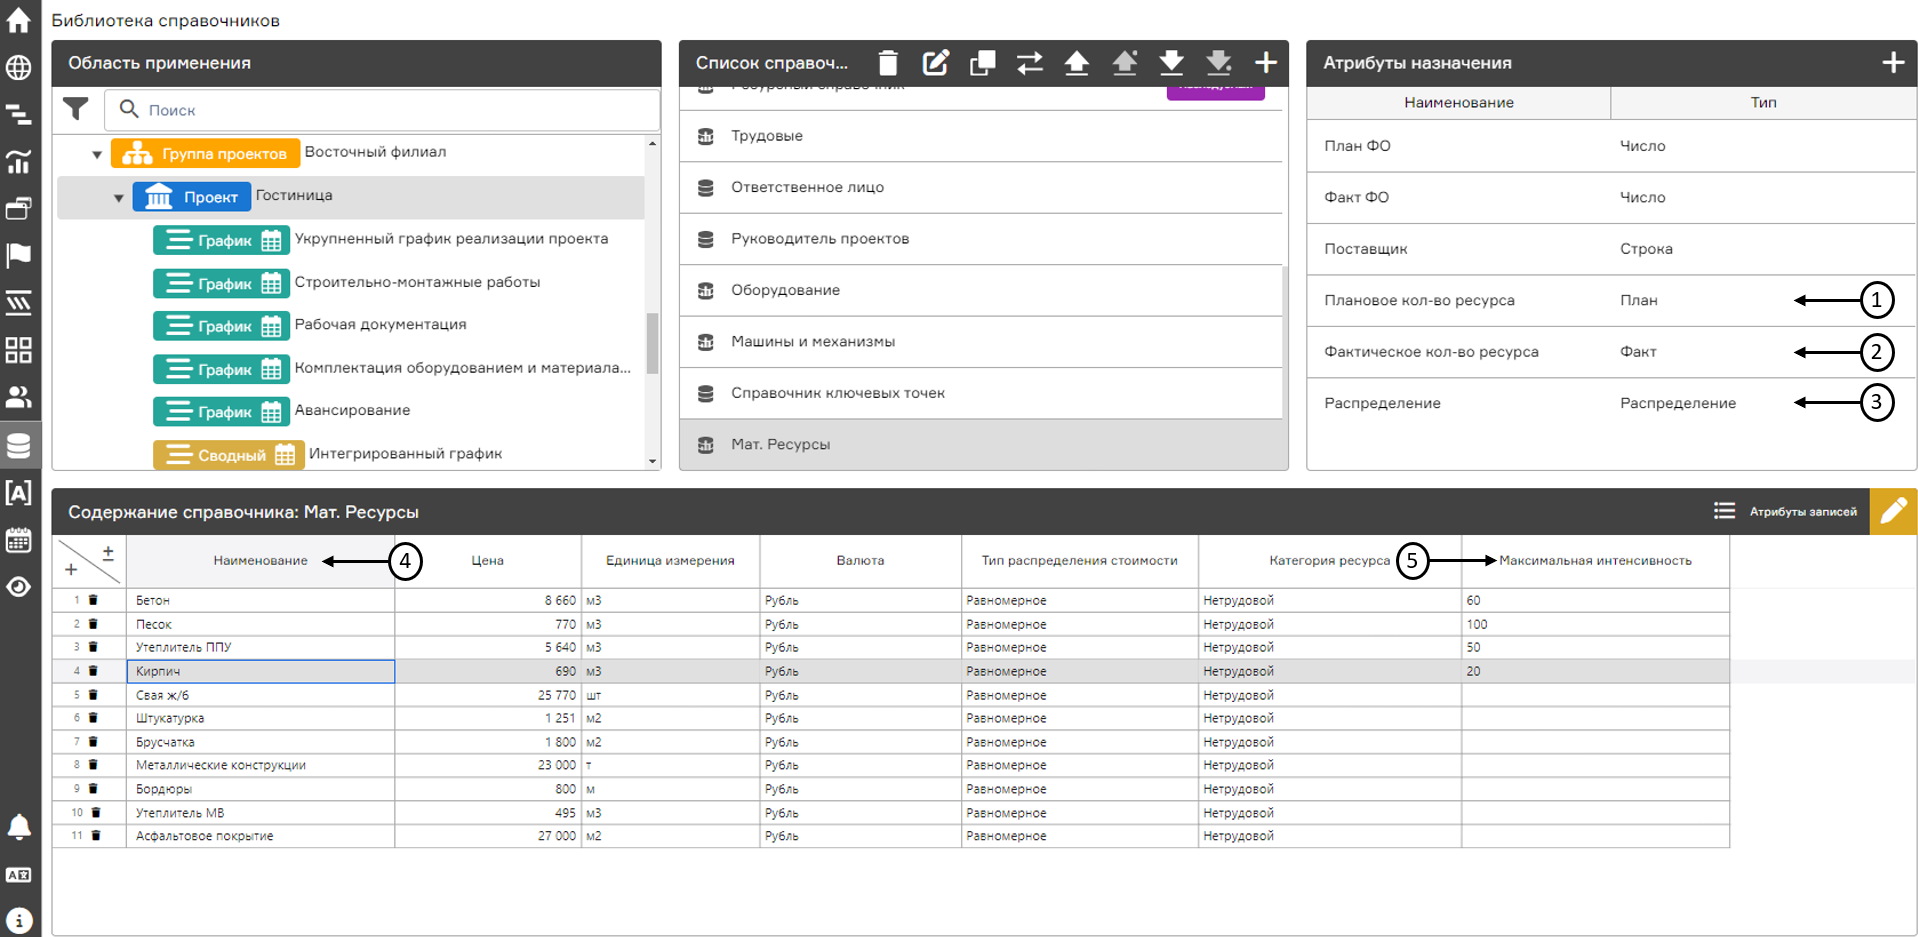Add a table column with plus icon

click(x=108, y=552)
